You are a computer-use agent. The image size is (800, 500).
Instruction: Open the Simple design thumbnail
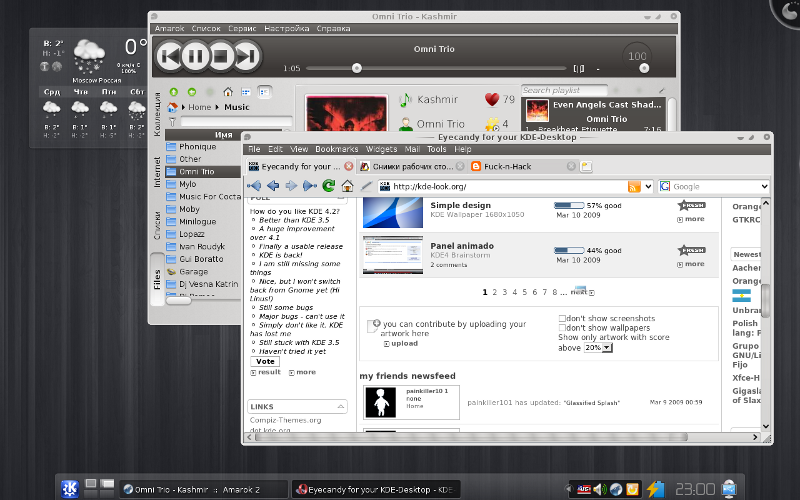pyautogui.click(x=393, y=213)
